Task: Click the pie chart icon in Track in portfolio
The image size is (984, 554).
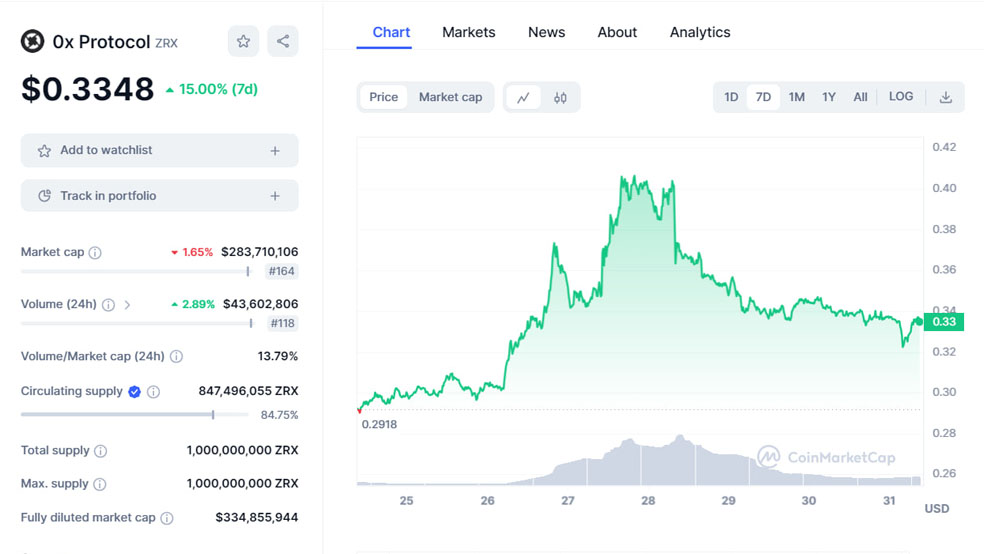Action: [x=44, y=196]
